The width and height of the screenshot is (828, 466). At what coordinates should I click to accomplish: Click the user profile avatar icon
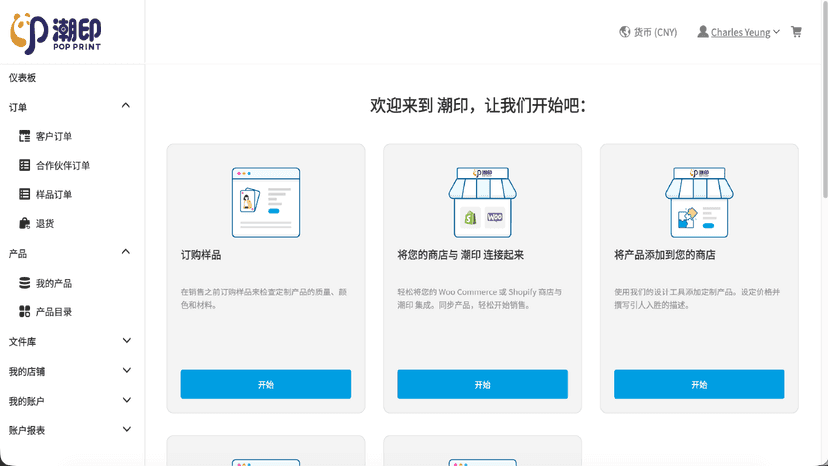coord(703,32)
